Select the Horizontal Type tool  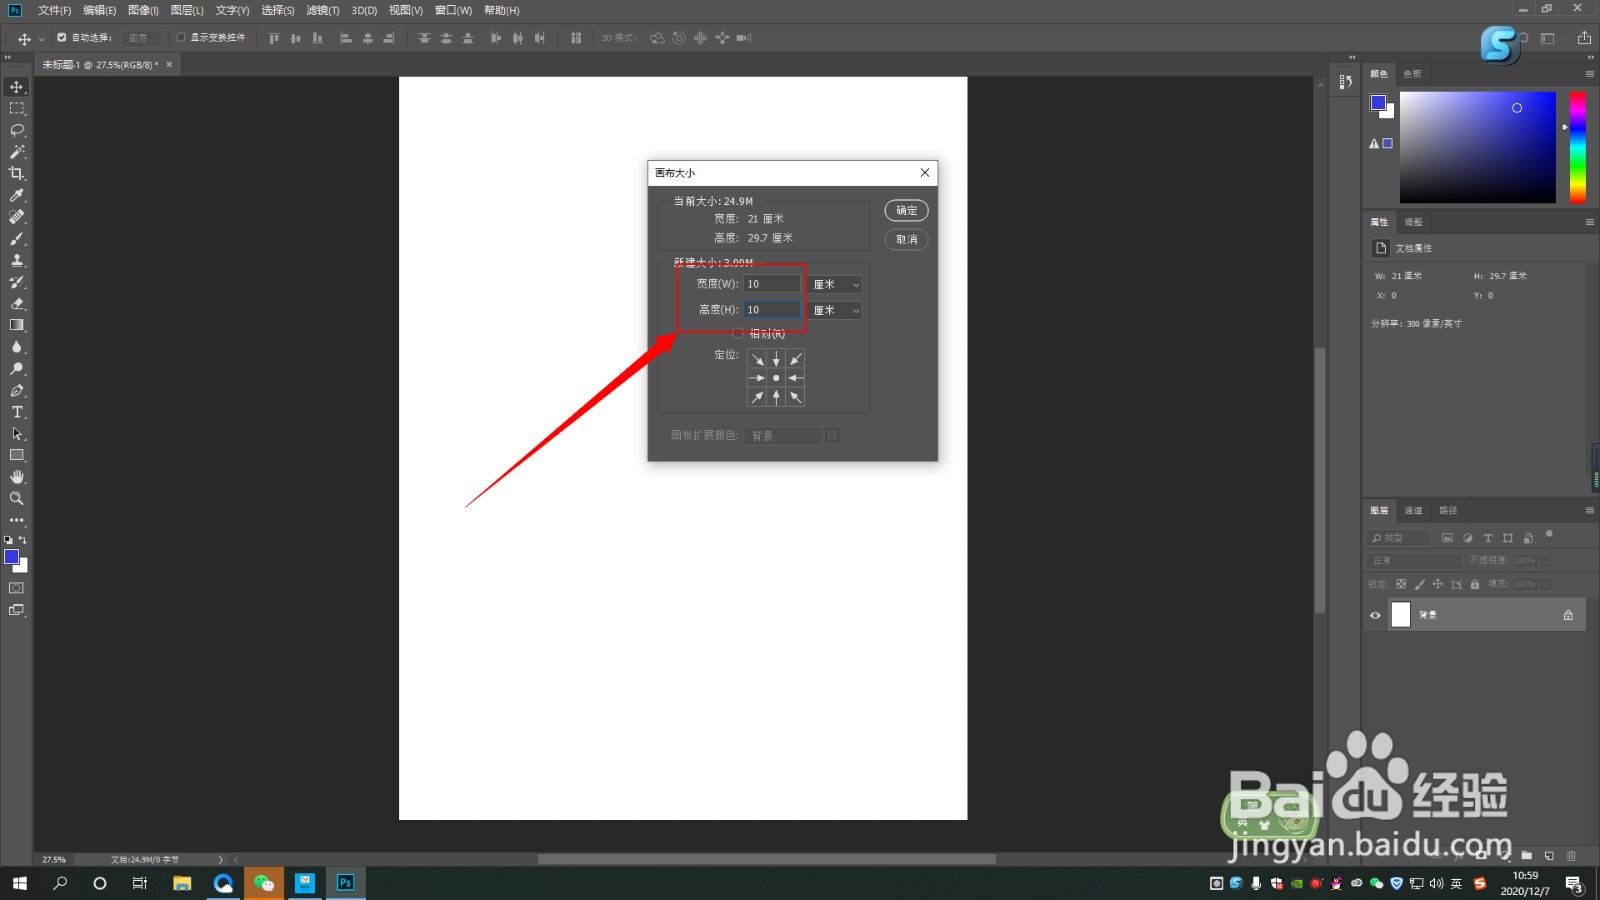pyautogui.click(x=17, y=412)
